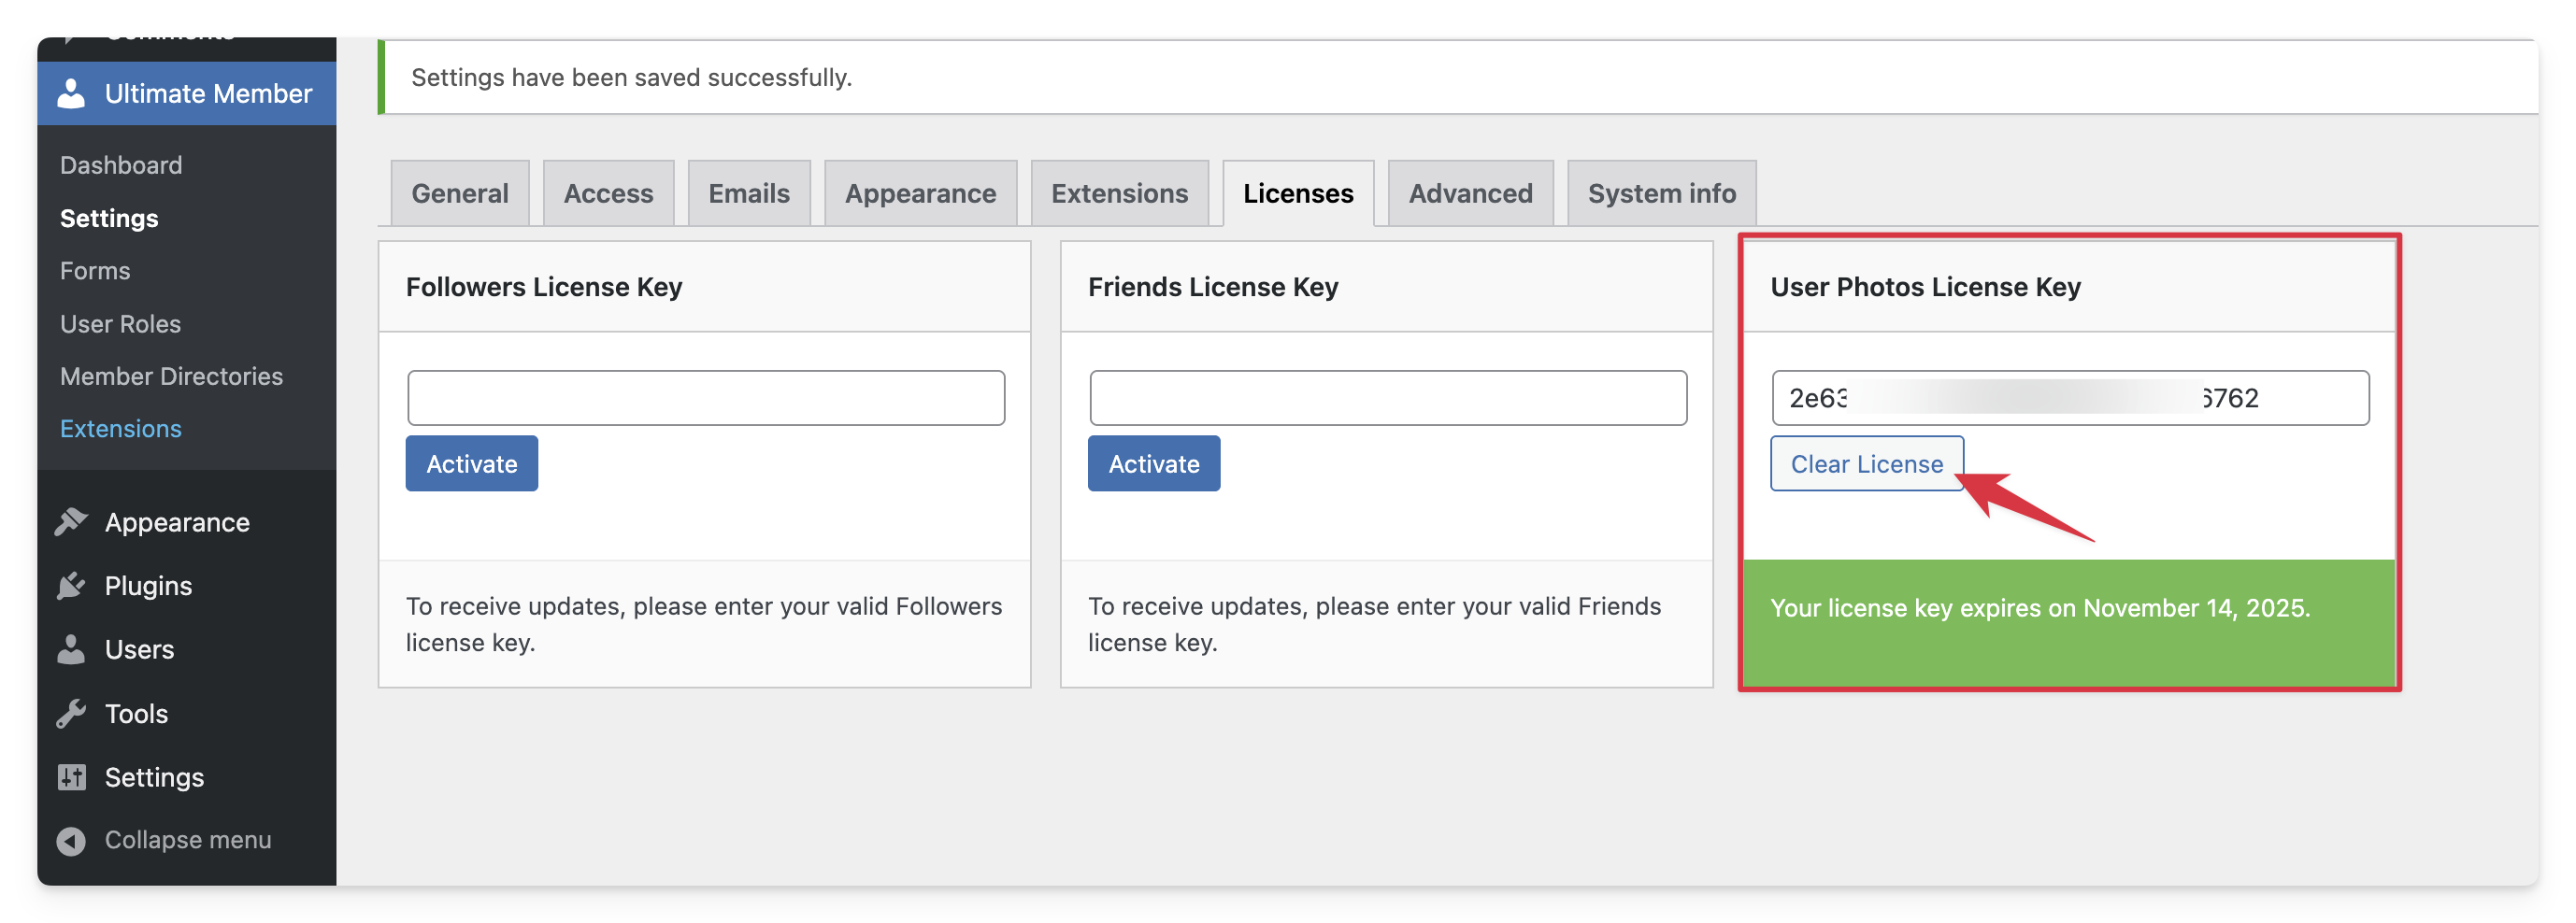Open Extensions submenu link in sidebar
This screenshot has height=923, width=2576.
120,429
